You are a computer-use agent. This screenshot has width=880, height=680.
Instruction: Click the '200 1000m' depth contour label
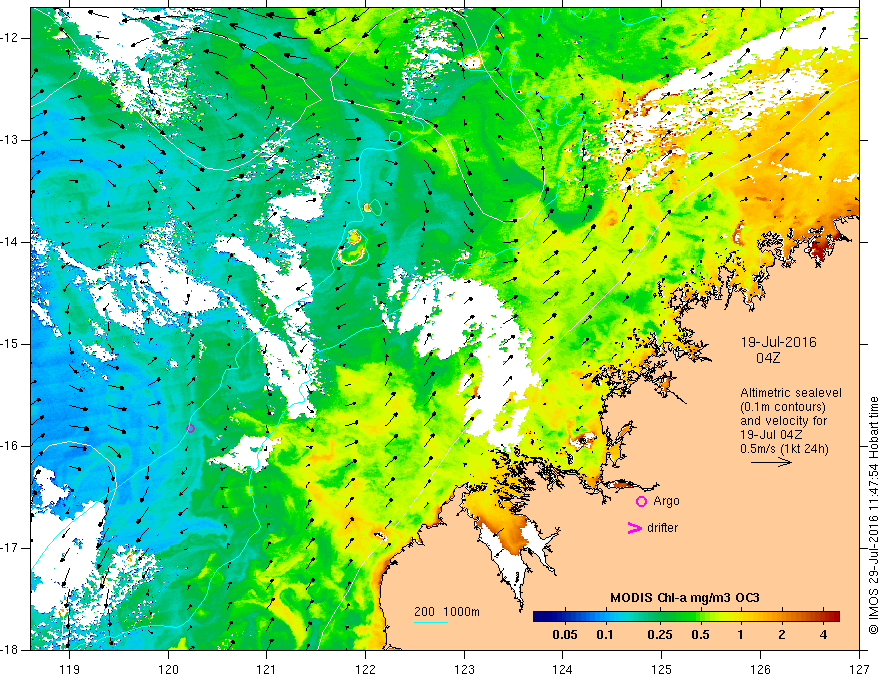coord(447,612)
